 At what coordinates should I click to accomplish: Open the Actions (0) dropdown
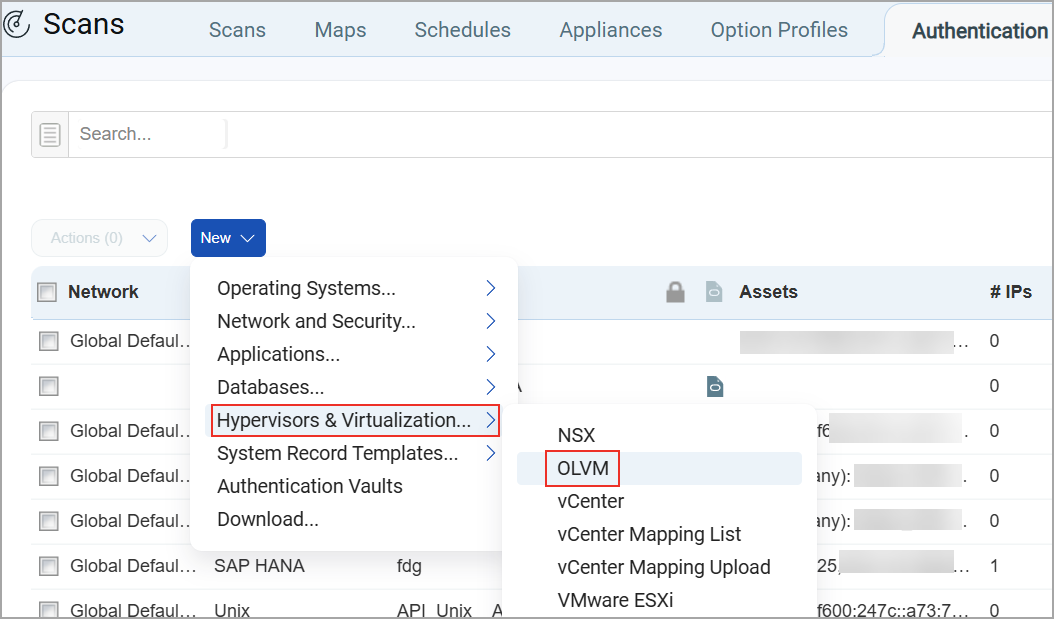point(99,238)
